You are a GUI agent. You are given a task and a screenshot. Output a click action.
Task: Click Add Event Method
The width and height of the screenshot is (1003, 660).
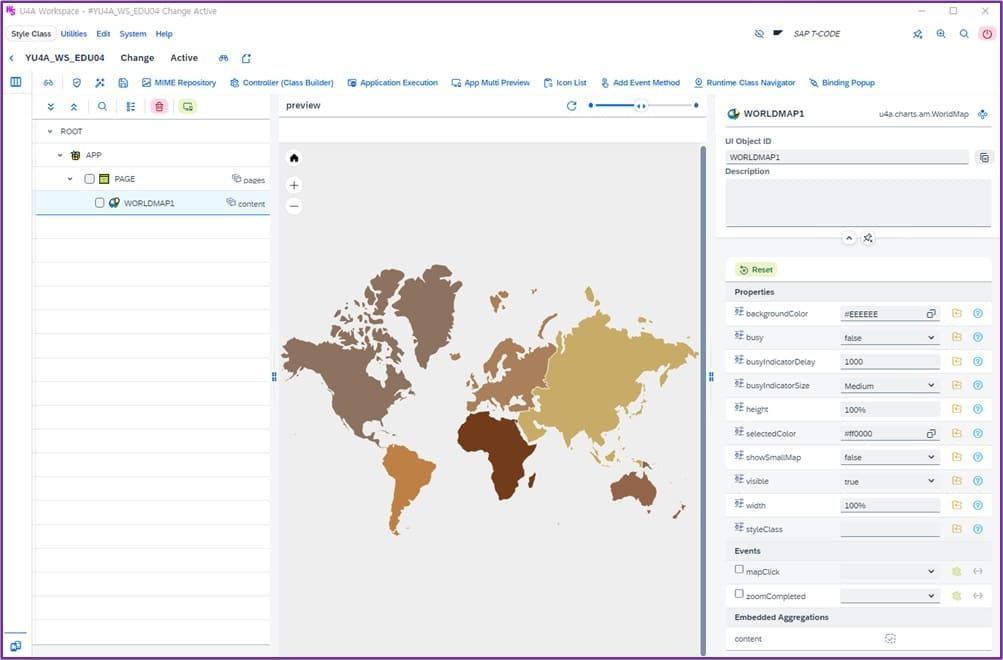click(x=640, y=82)
